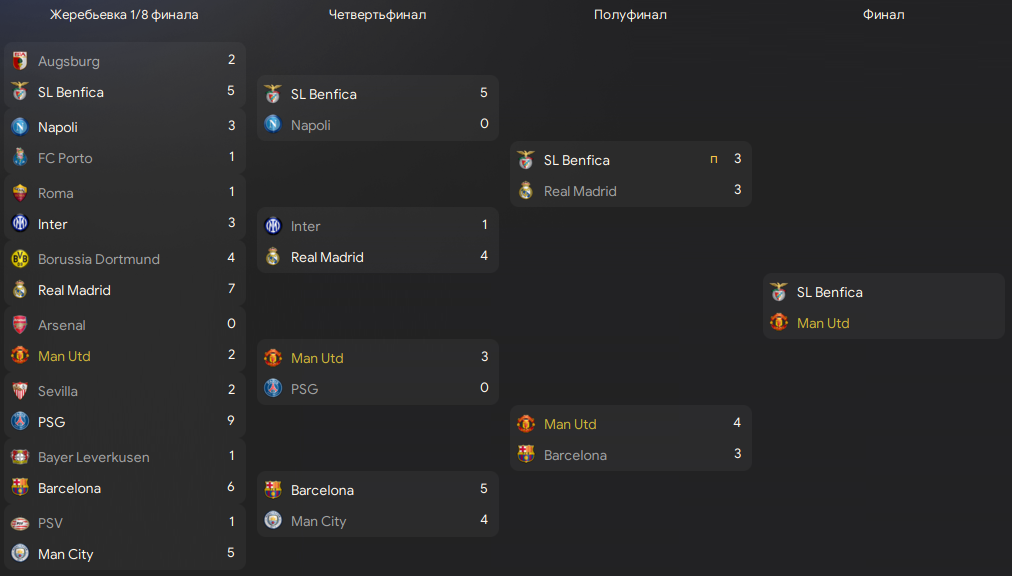
Task: Click the Roma club crest
Action: point(20,192)
